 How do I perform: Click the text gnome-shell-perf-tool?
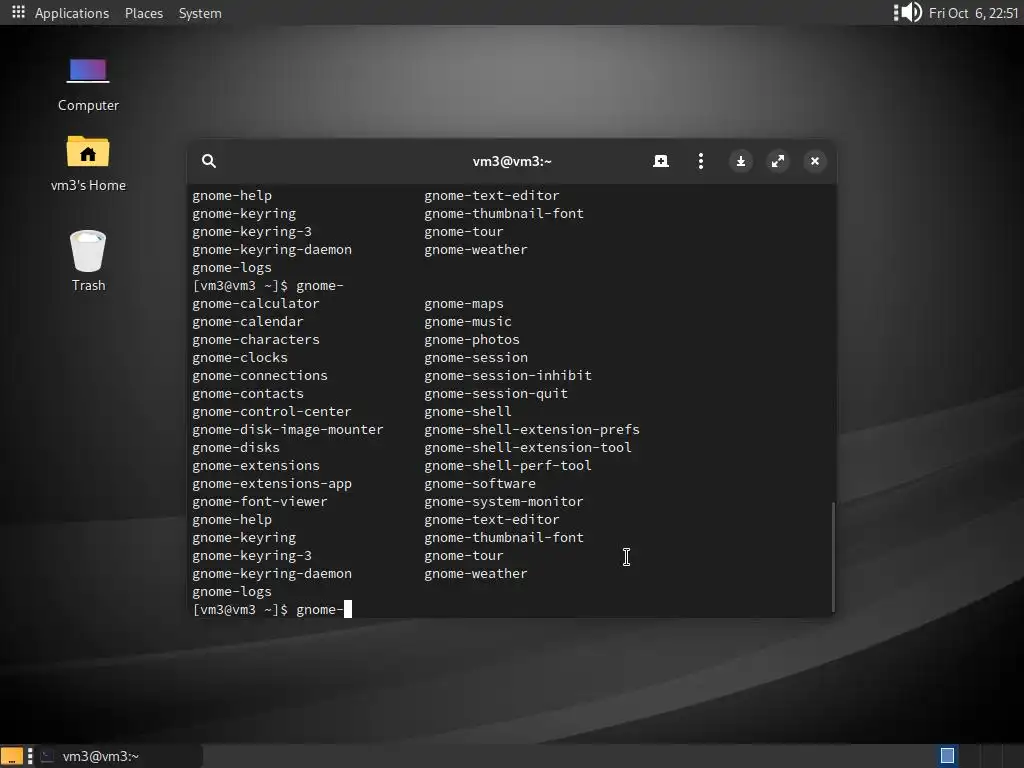coord(507,466)
